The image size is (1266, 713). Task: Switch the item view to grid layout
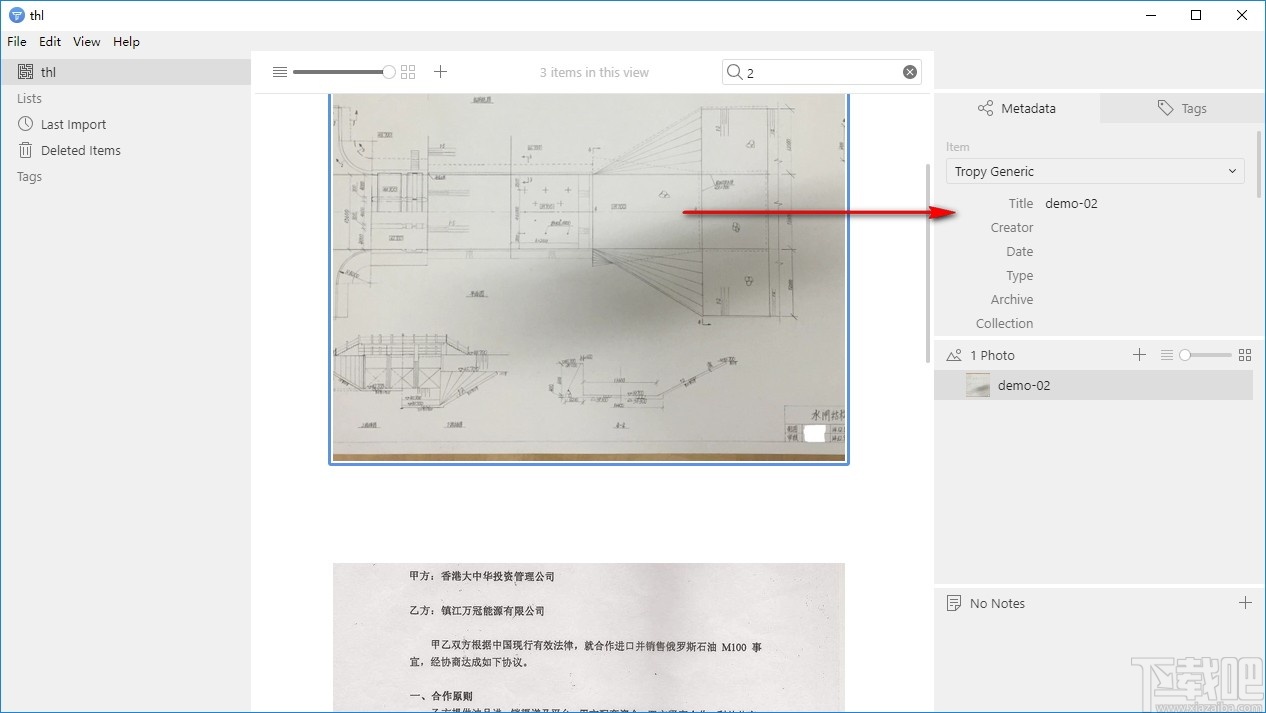(408, 71)
